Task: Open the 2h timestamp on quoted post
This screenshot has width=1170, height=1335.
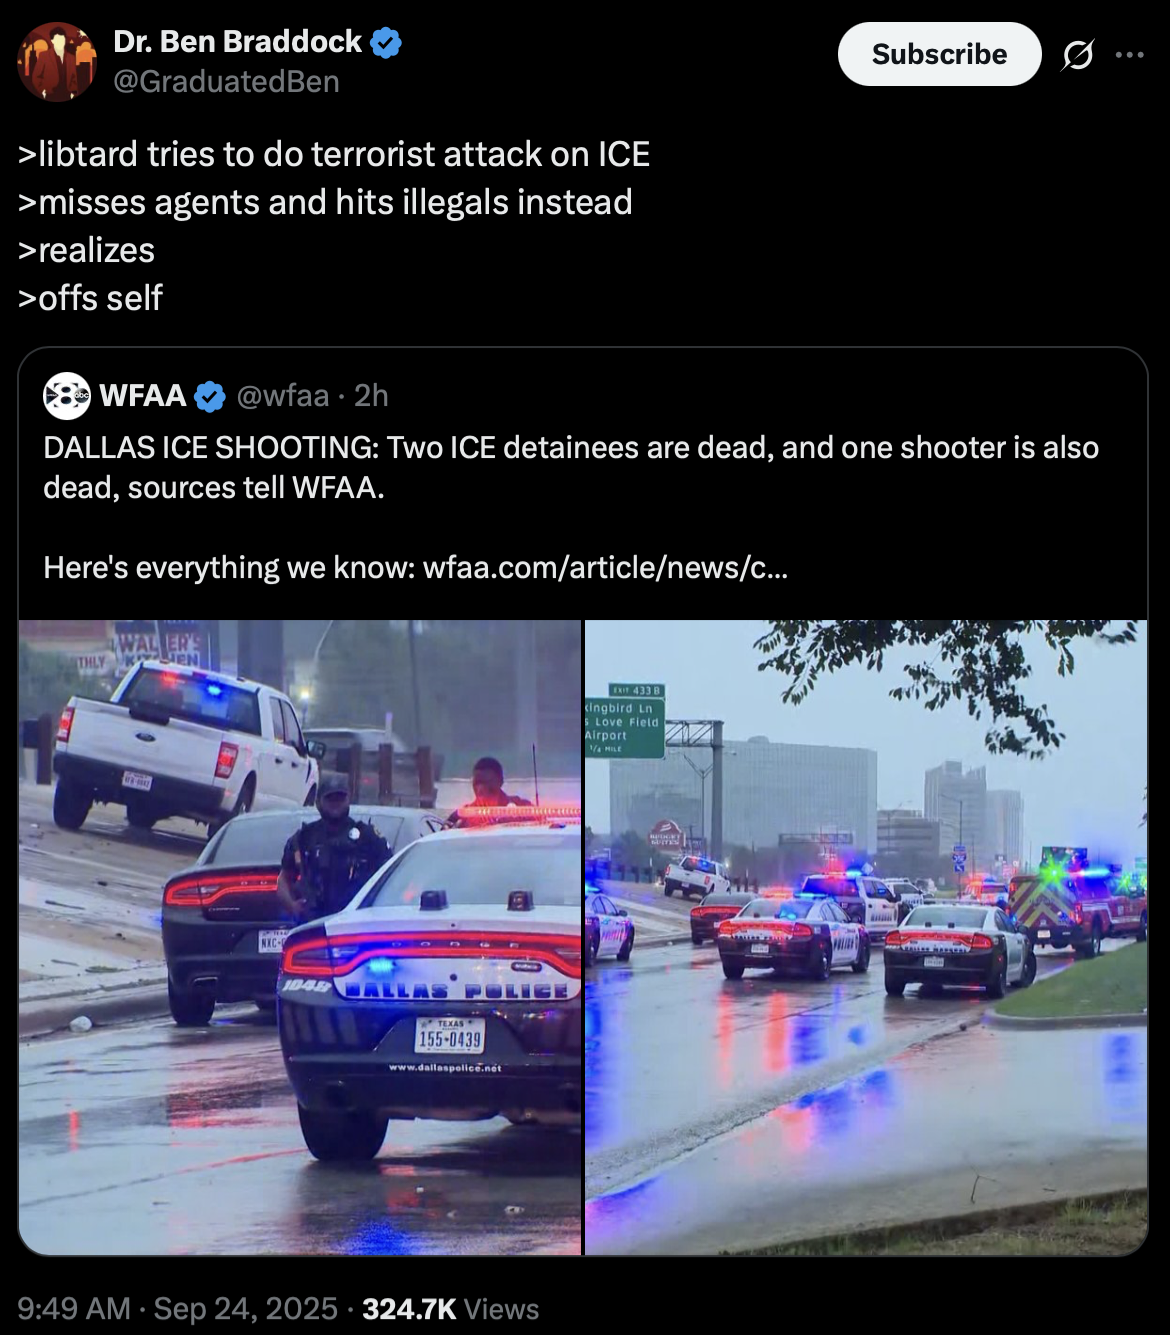Action: [371, 396]
